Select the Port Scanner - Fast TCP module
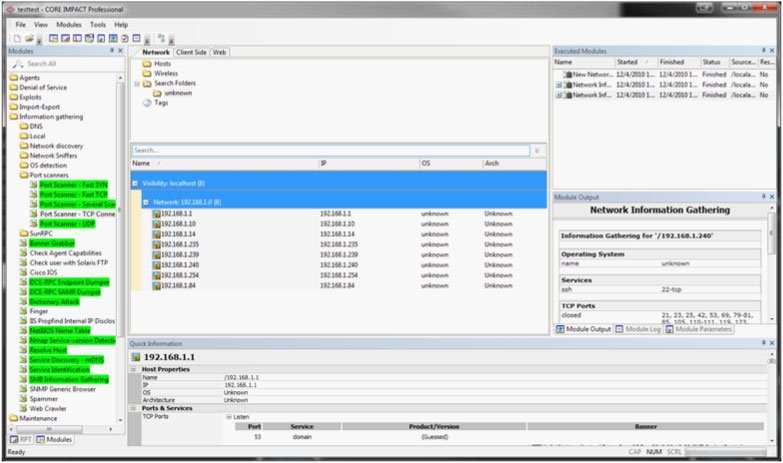783x463 pixels. pos(73,194)
